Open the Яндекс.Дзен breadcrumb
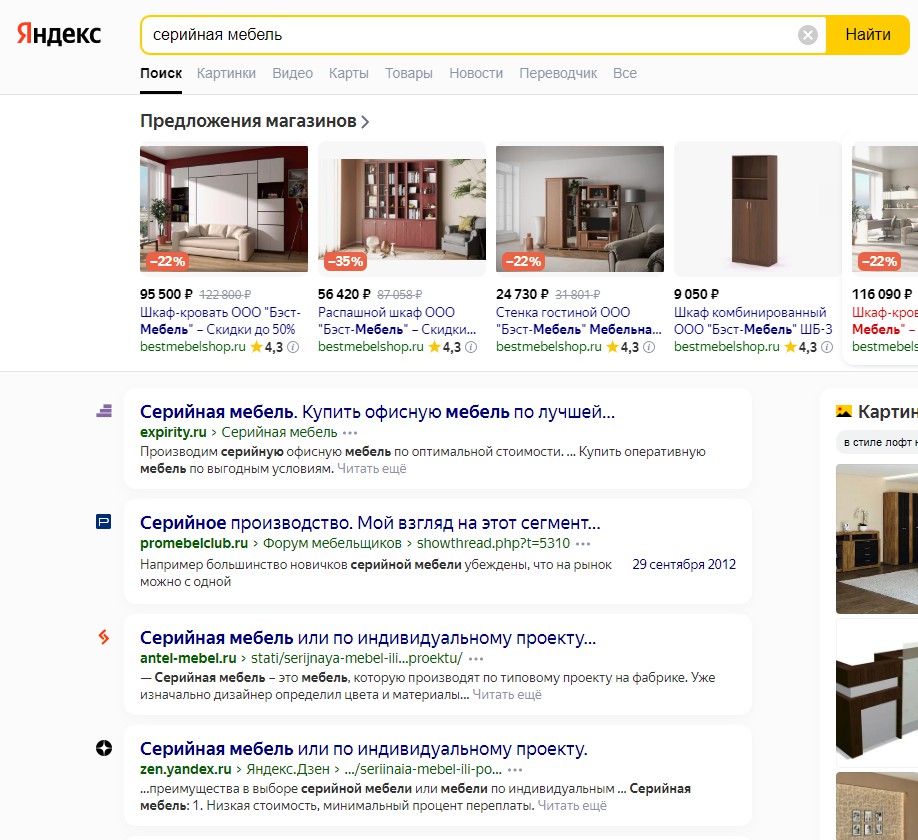This screenshot has height=840, width=918. (x=287, y=770)
